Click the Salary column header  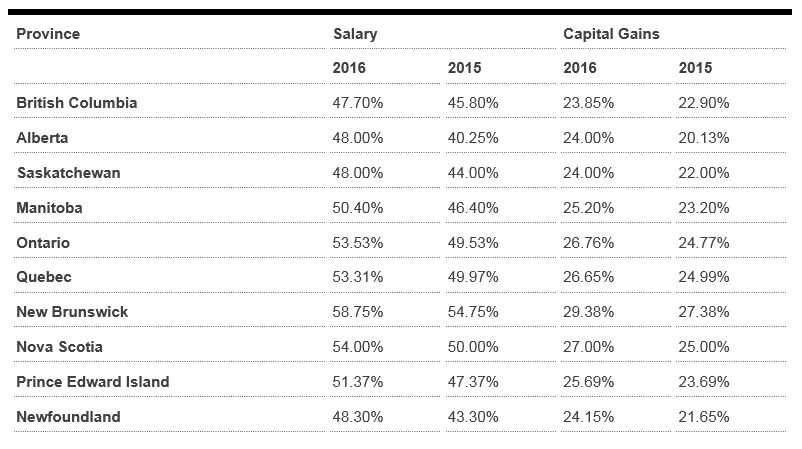[x=355, y=34]
